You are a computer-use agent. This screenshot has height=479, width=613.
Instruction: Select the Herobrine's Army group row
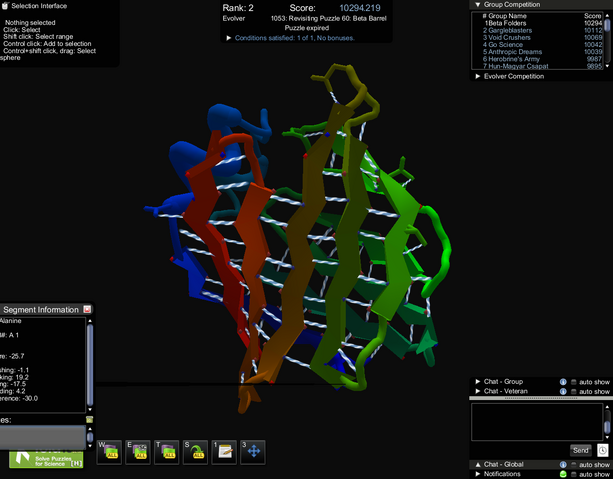[538, 59]
